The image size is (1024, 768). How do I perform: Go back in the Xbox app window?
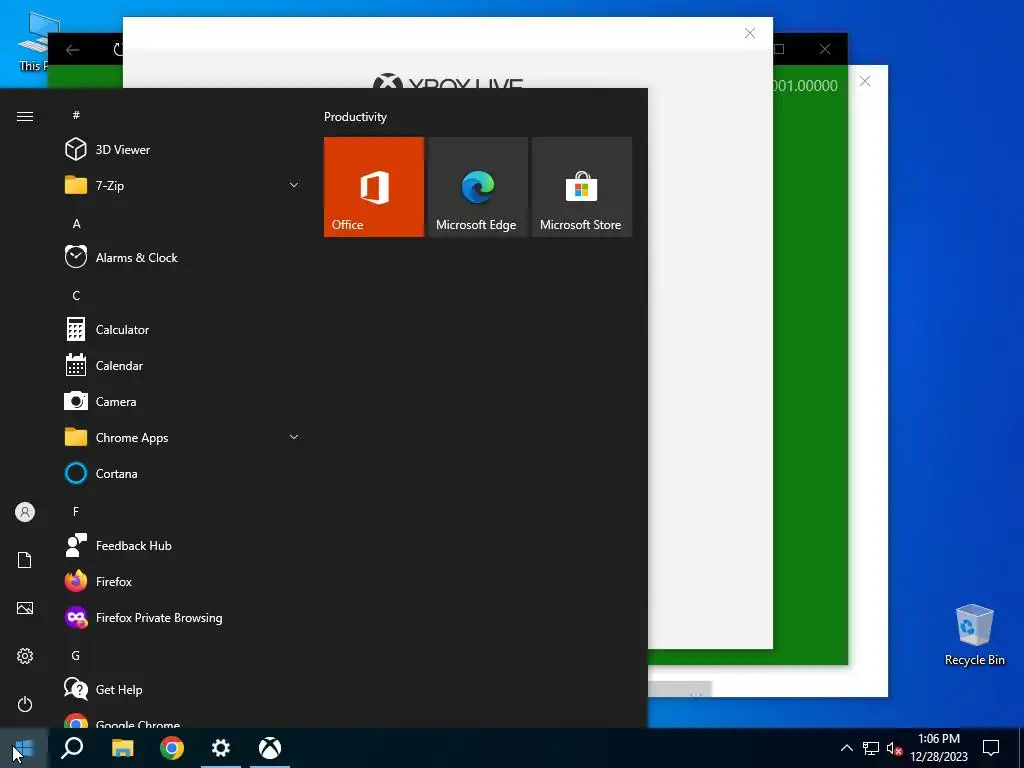click(x=72, y=50)
